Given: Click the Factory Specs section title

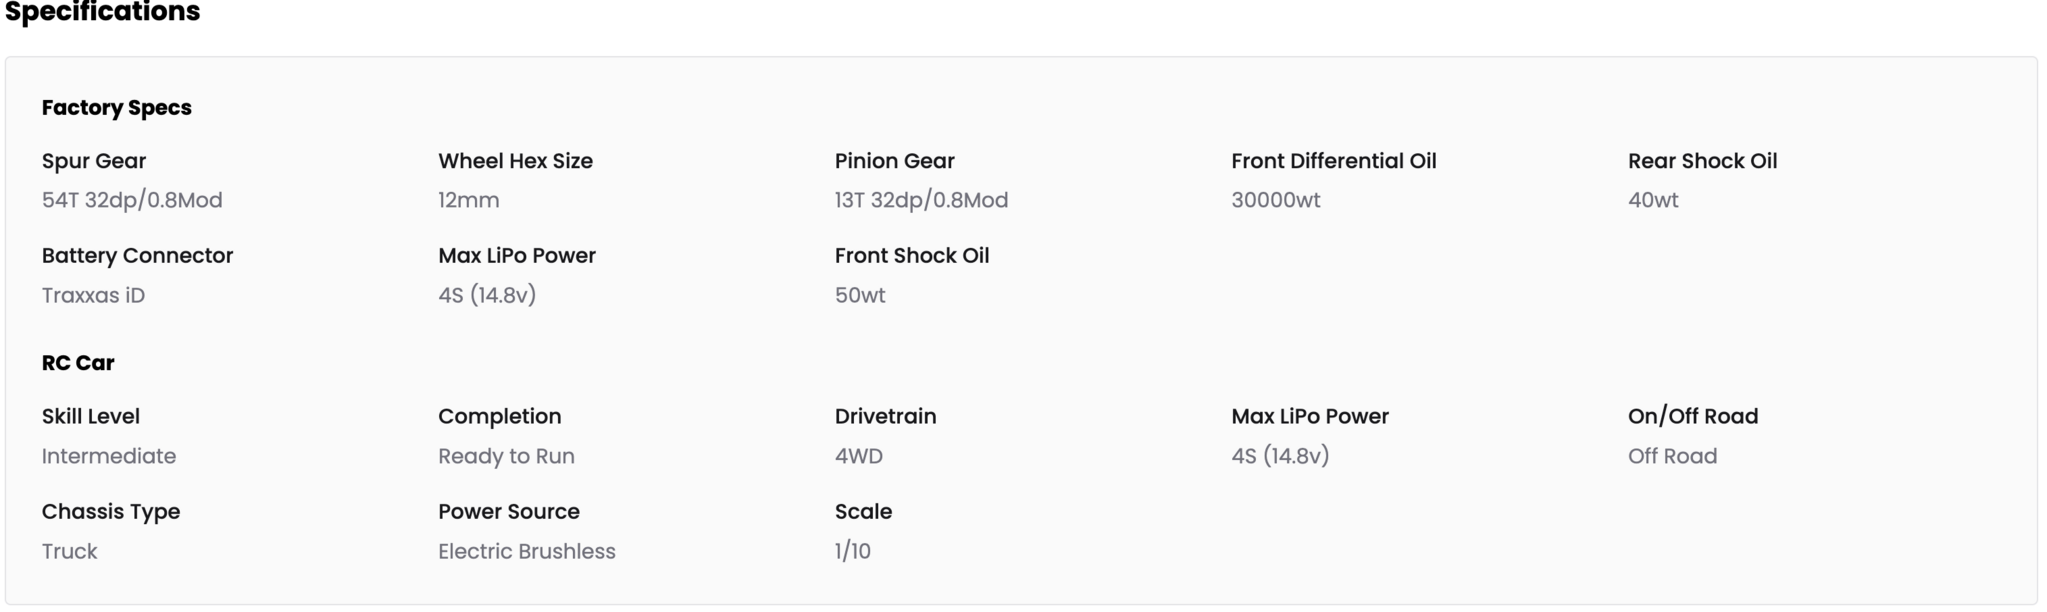Looking at the screenshot, I should pos(116,108).
